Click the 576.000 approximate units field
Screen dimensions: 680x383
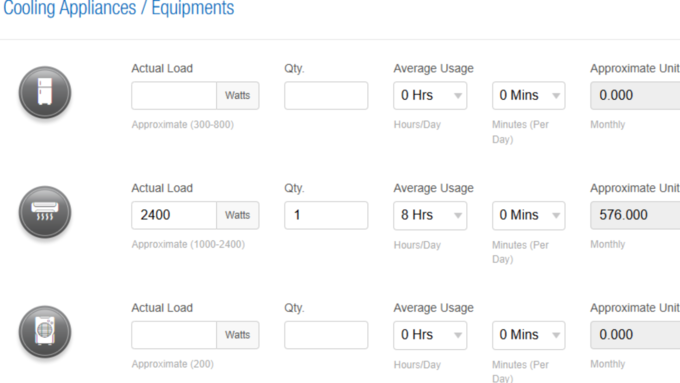click(635, 215)
